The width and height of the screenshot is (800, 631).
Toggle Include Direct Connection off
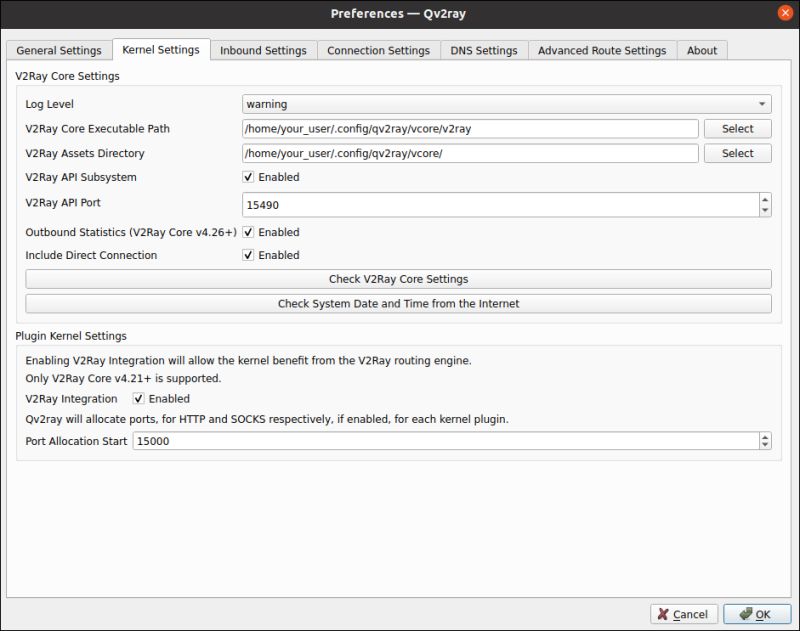coord(246,255)
